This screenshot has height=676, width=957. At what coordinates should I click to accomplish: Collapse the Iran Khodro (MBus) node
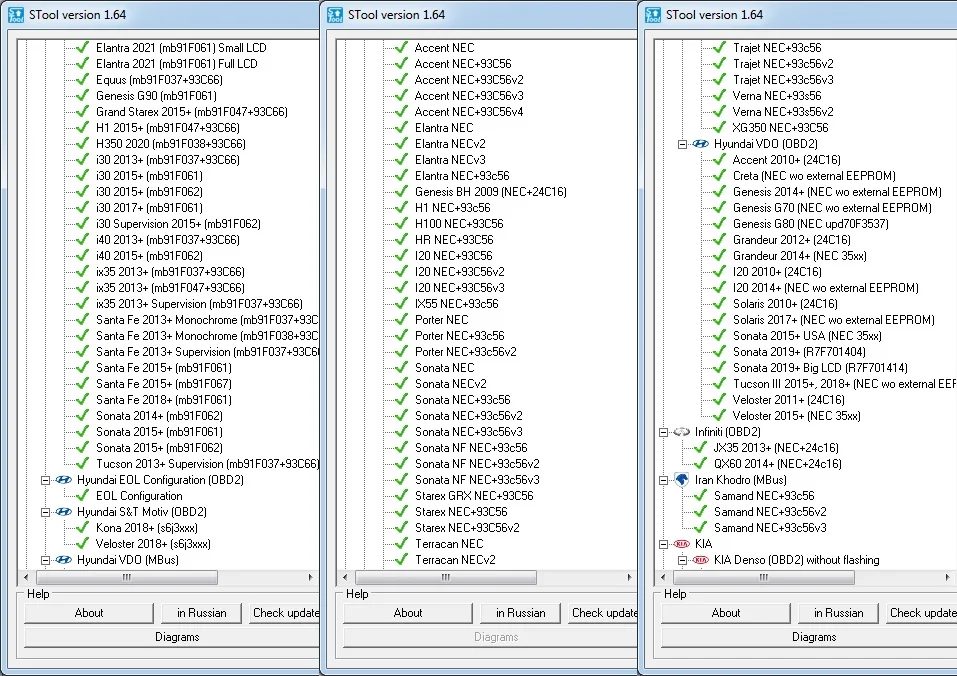[x=663, y=480]
